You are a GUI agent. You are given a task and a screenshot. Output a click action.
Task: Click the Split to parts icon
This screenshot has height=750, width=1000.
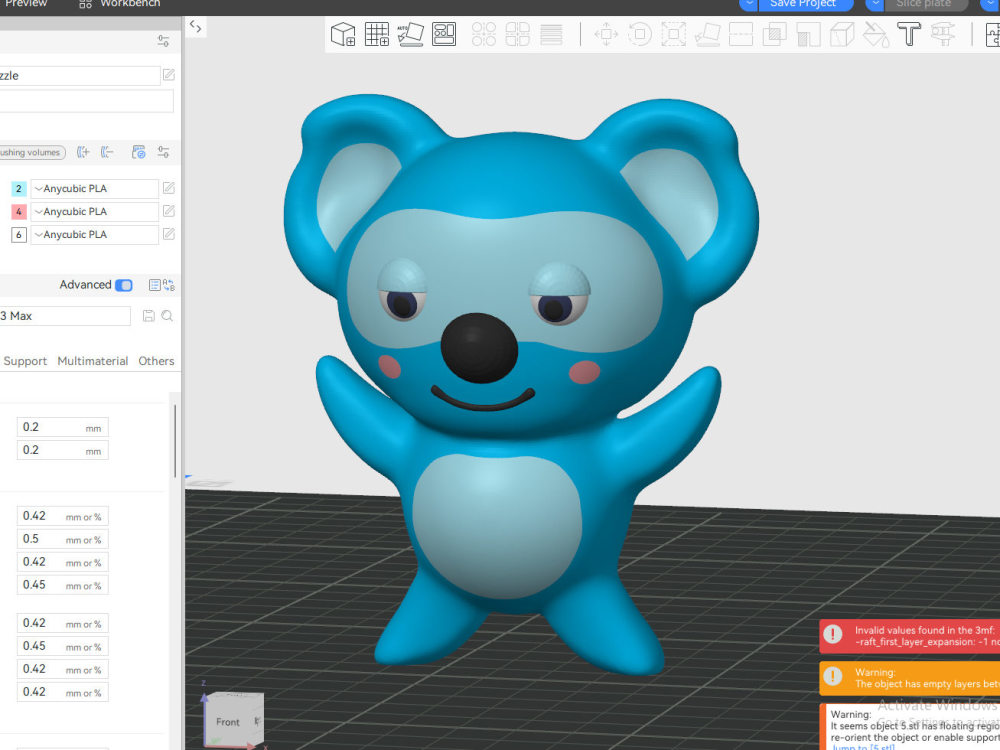[x=517, y=34]
